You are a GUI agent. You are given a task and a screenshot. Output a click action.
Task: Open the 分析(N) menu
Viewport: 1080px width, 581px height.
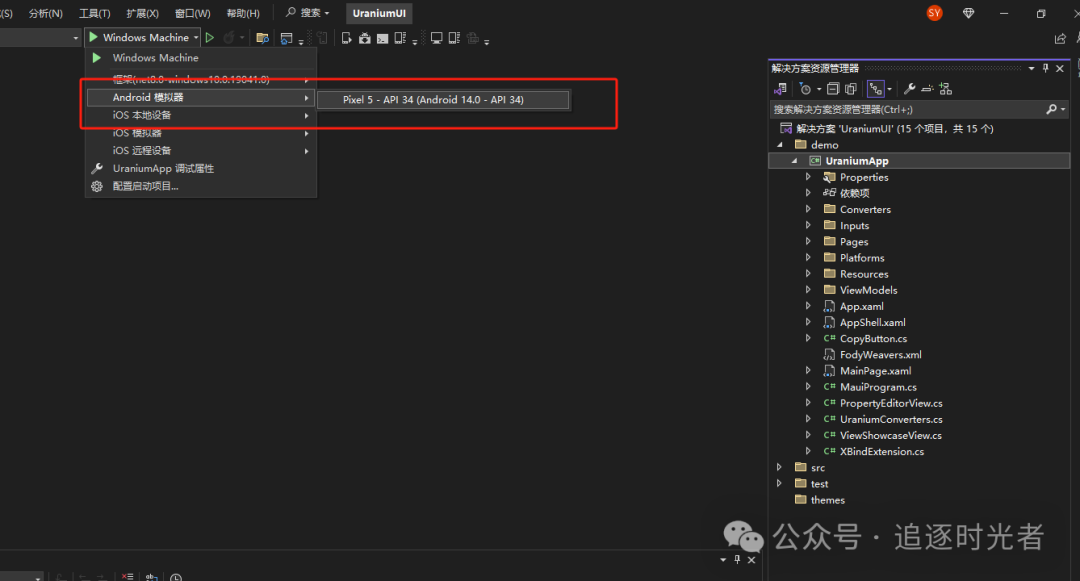(x=45, y=13)
